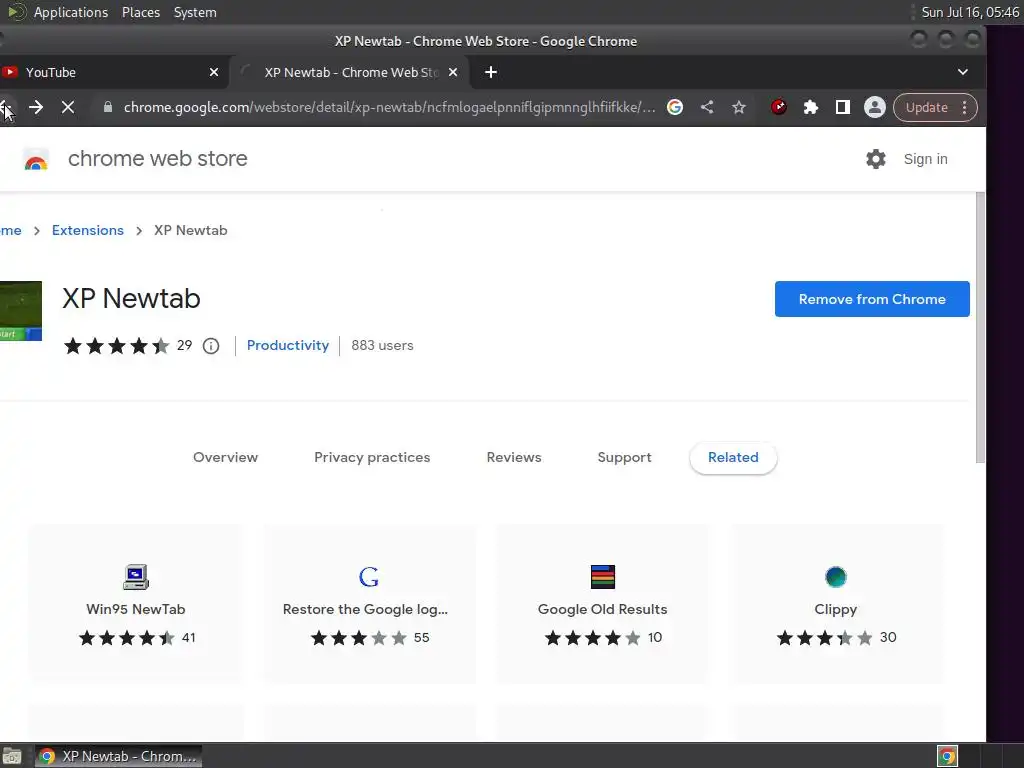The image size is (1024, 768).
Task: Click the Win95 NewTab star rating with 41
Action: pos(126,638)
